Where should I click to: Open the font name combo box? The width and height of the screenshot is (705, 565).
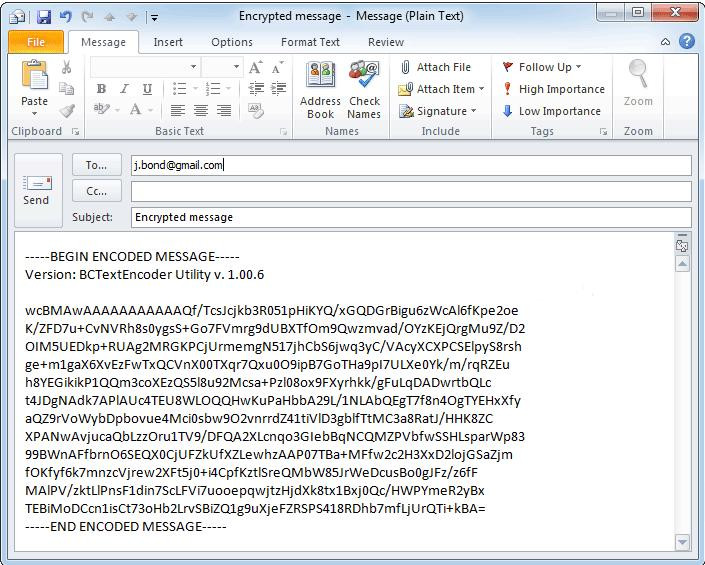pos(145,67)
